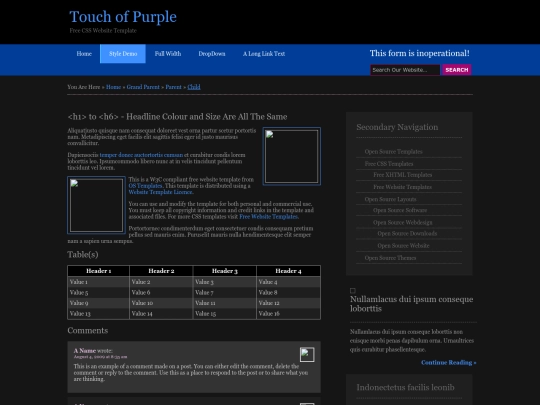Click the Header 1 table column
Viewport: 540px width, 405px height.
[x=98, y=271]
